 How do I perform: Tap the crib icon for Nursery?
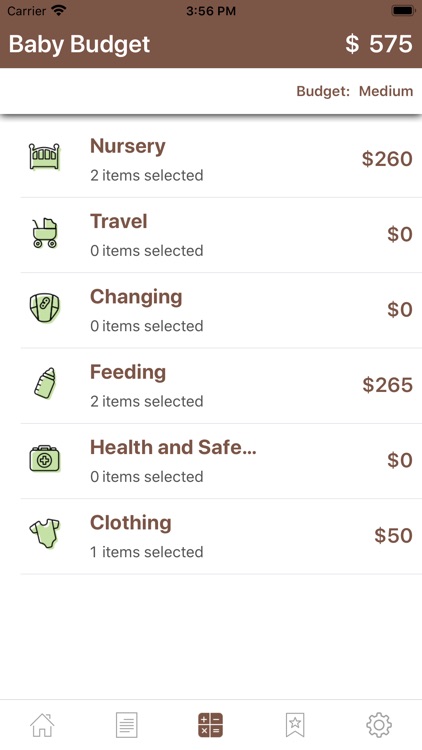coord(44,156)
